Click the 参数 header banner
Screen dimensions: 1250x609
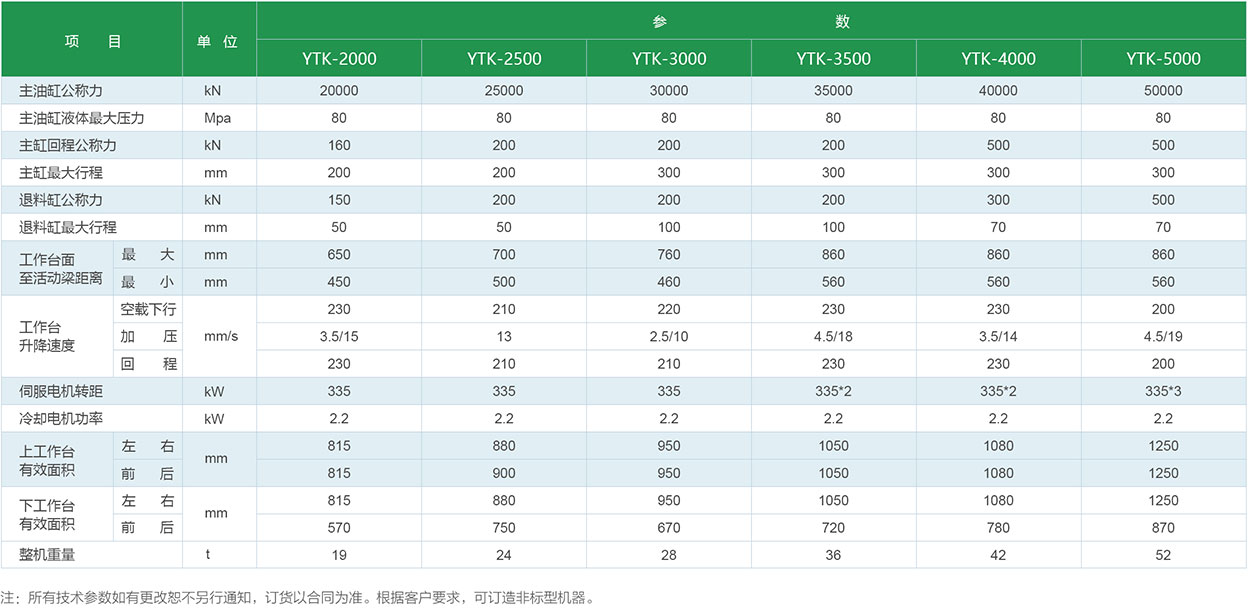coord(751,21)
